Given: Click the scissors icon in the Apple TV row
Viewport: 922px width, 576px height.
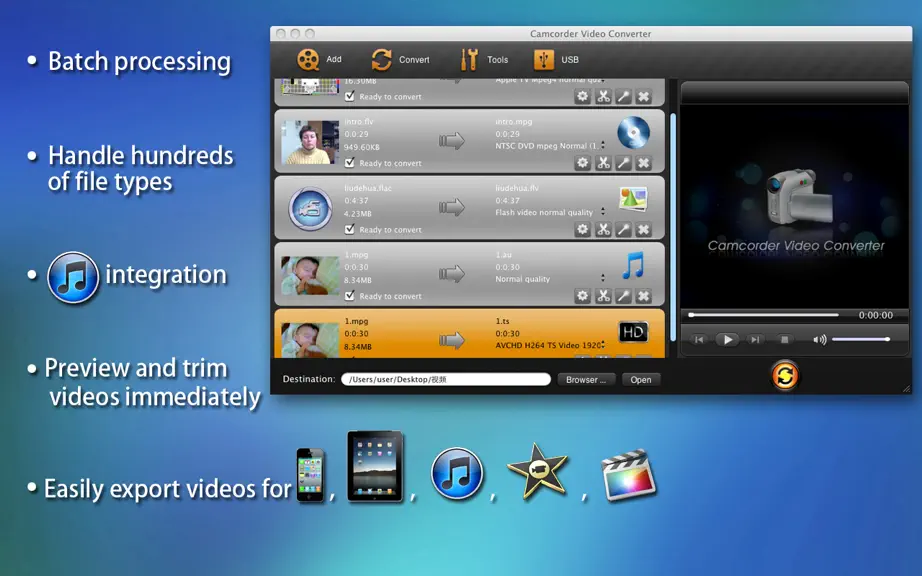Looking at the screenshot, I should pos(603,96).
